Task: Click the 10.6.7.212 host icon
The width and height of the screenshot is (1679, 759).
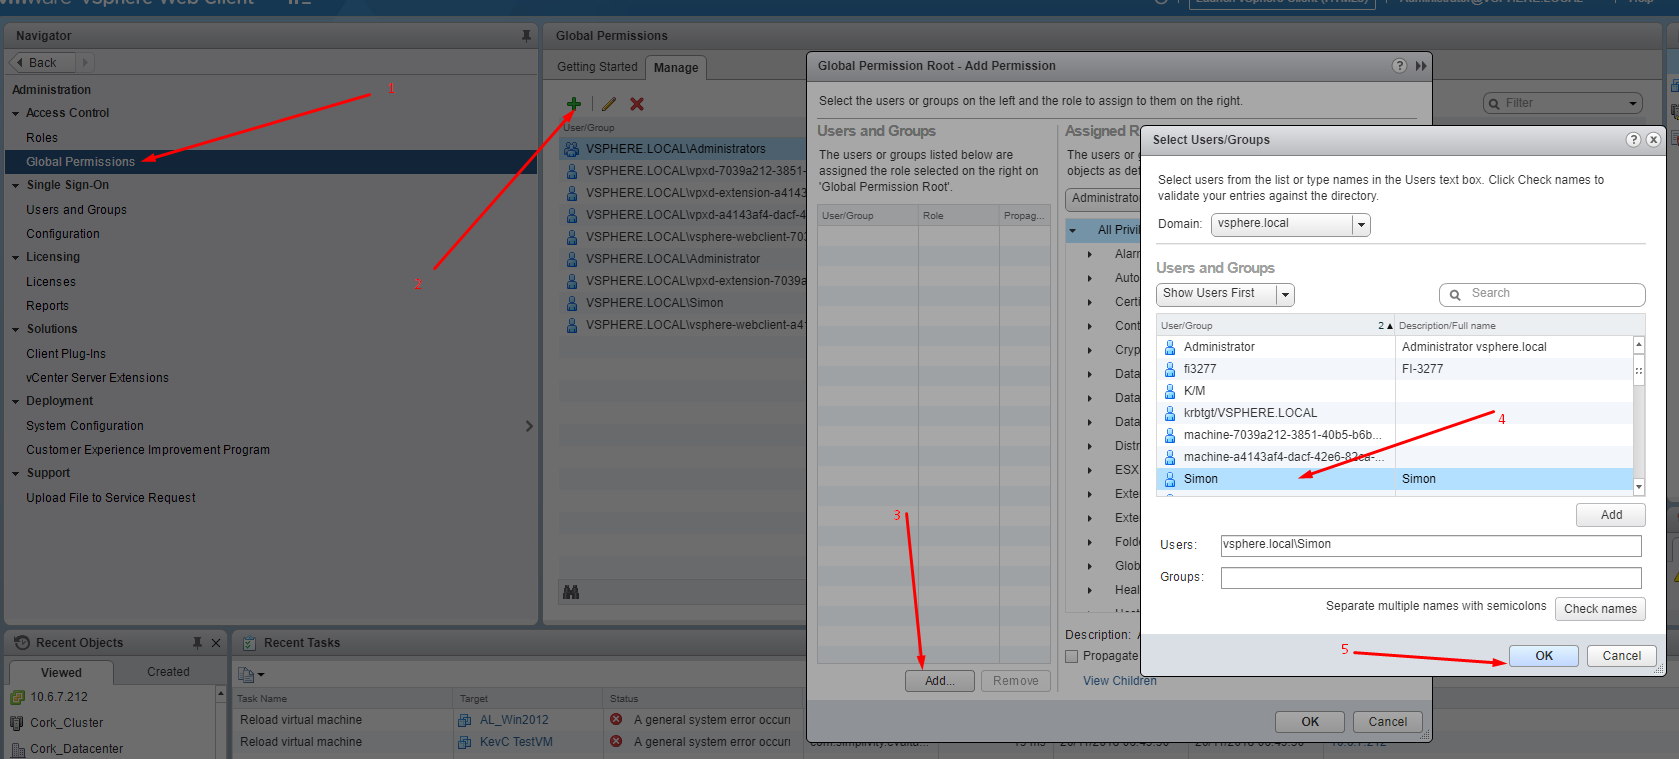Action: 17,697
